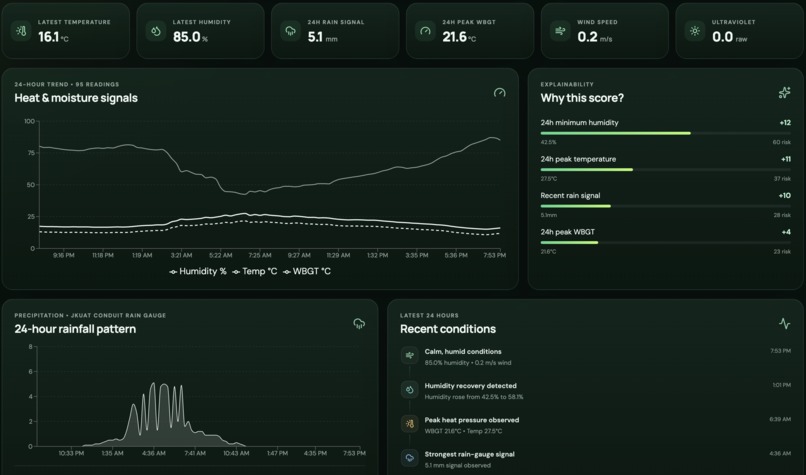Click the +4 score for peak WBGT

(786, 232)
